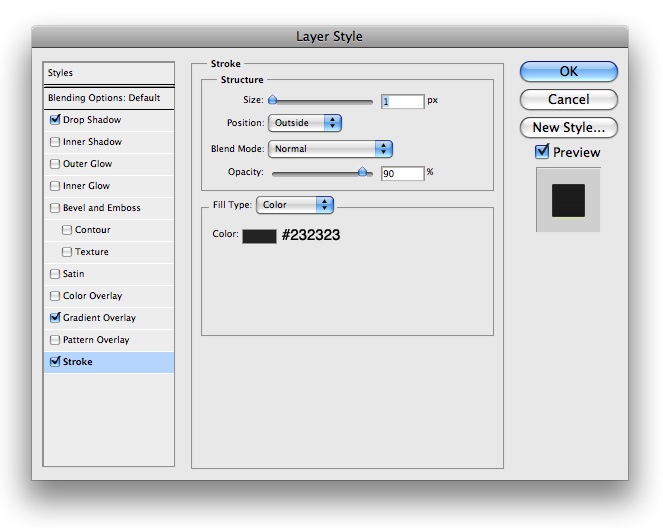Enable the Color Overlay checkbox
The height and width of the screenshot is (528, 663).
55,295
